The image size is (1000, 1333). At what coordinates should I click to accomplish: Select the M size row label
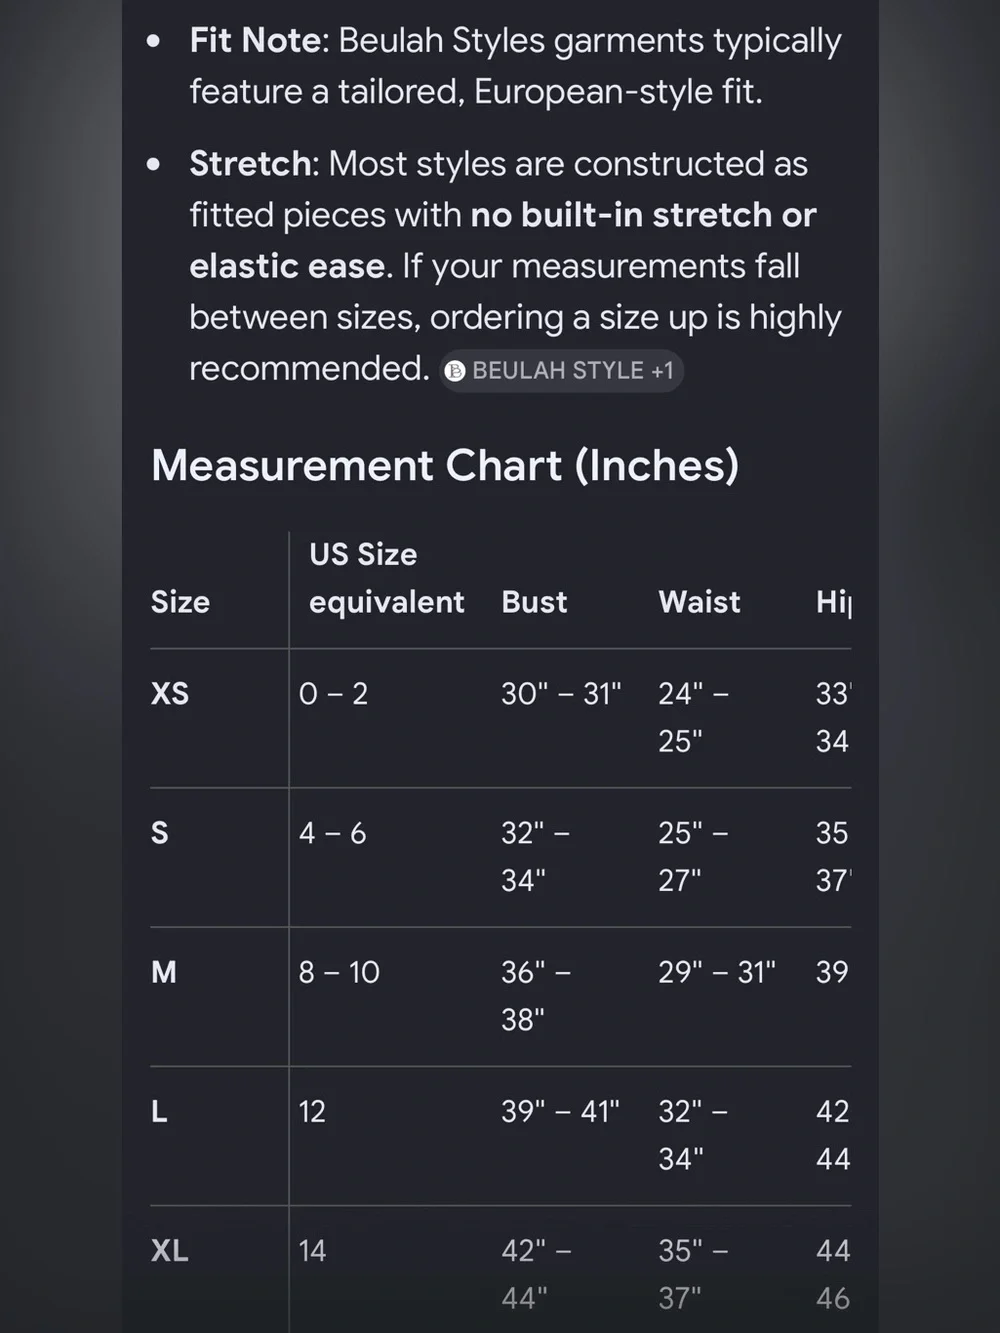164,972
